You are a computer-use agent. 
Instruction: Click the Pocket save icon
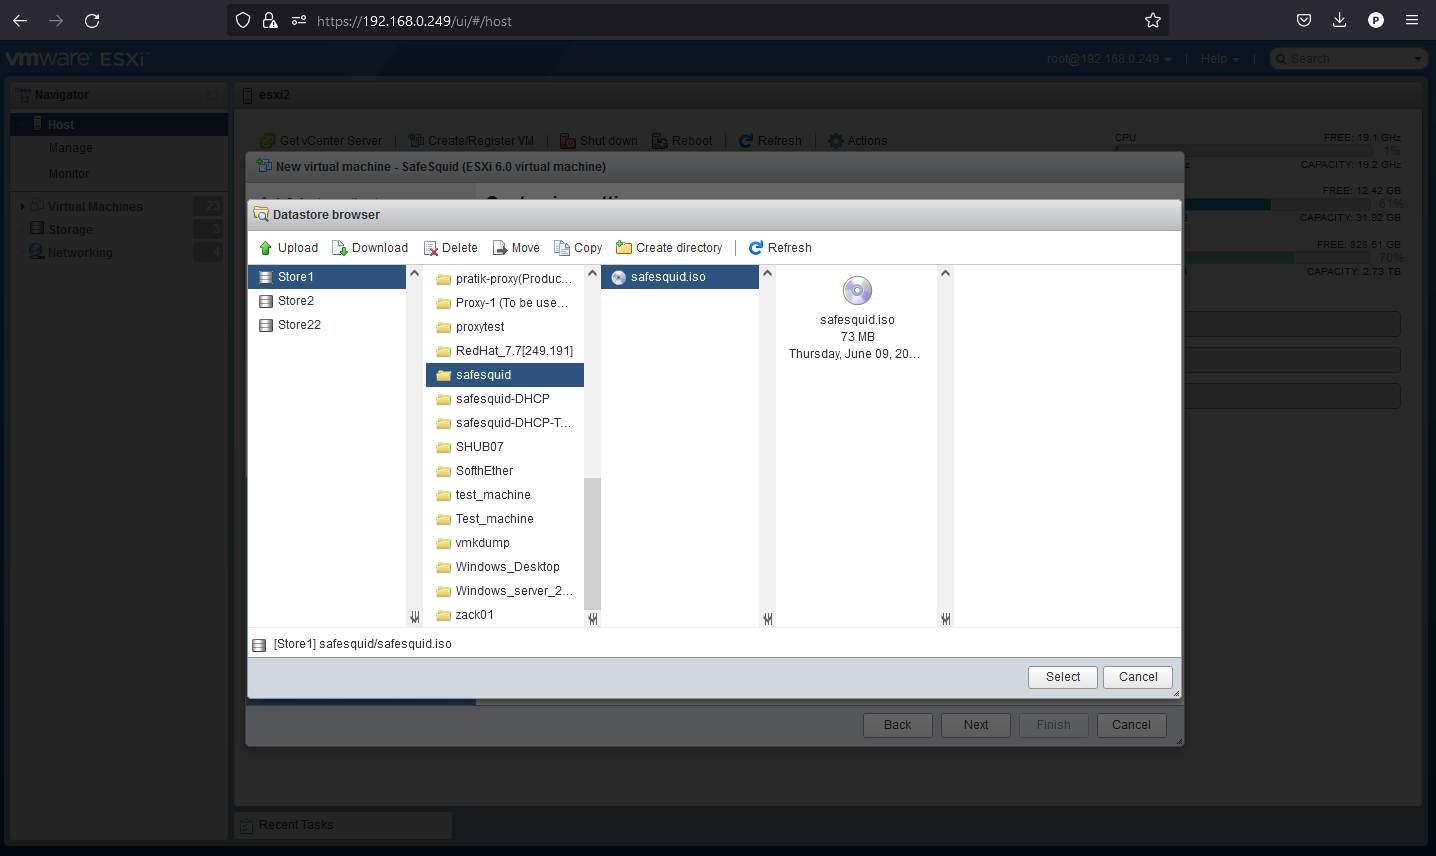[1304, 20]
